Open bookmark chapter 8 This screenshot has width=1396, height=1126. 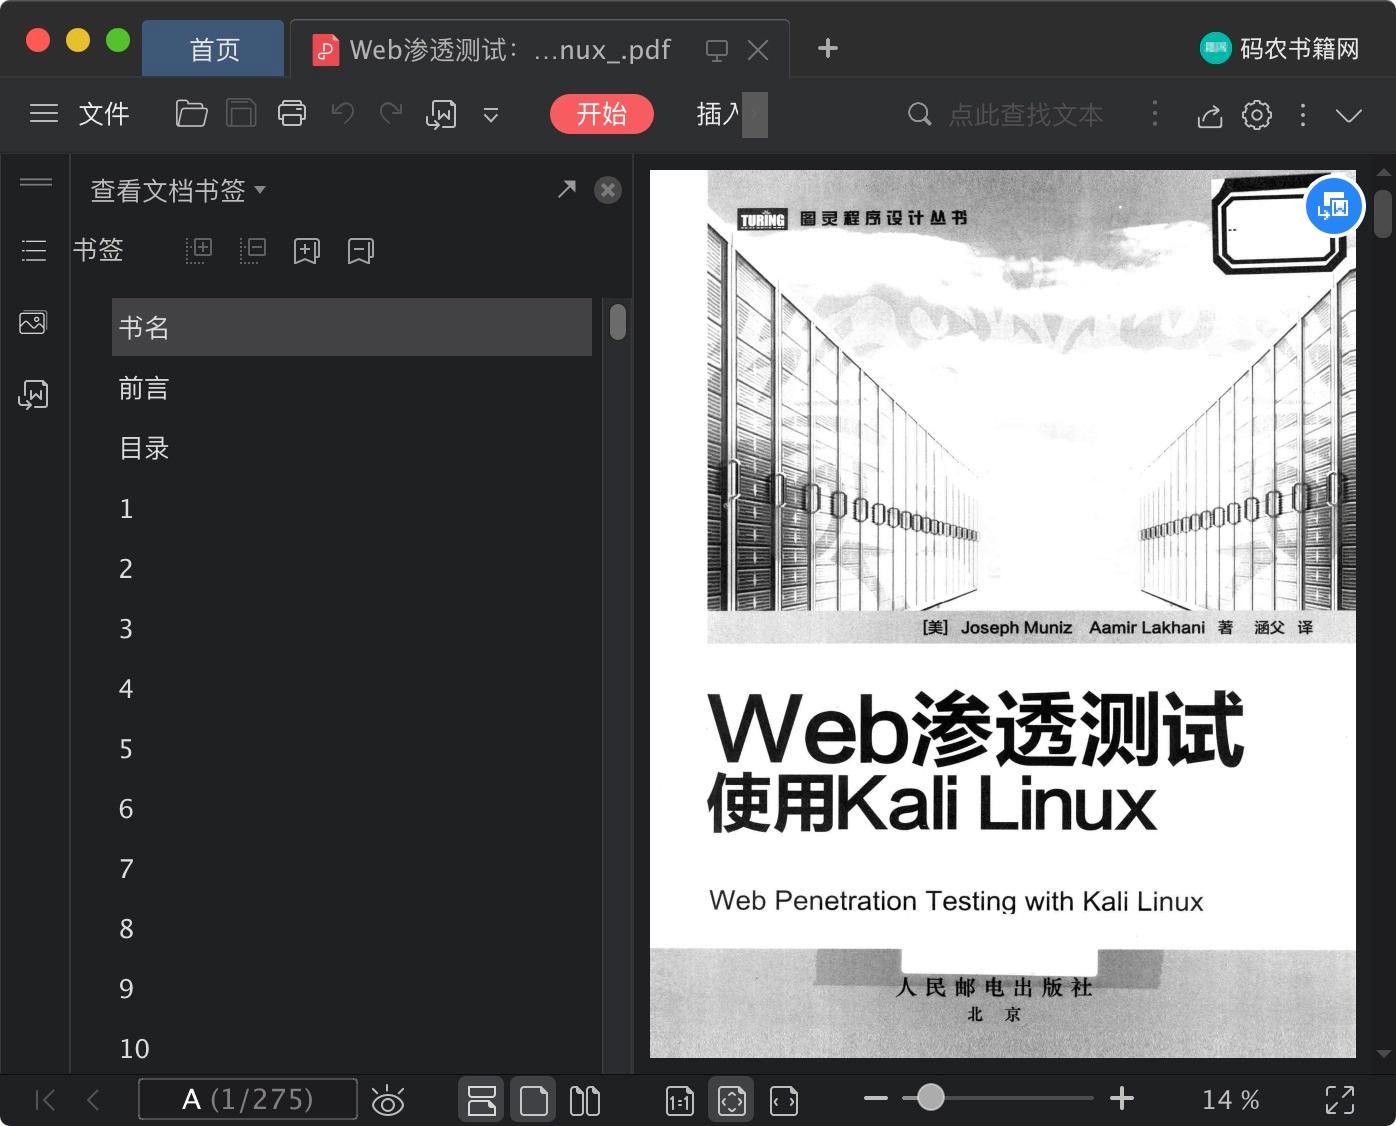pos(352,928)
